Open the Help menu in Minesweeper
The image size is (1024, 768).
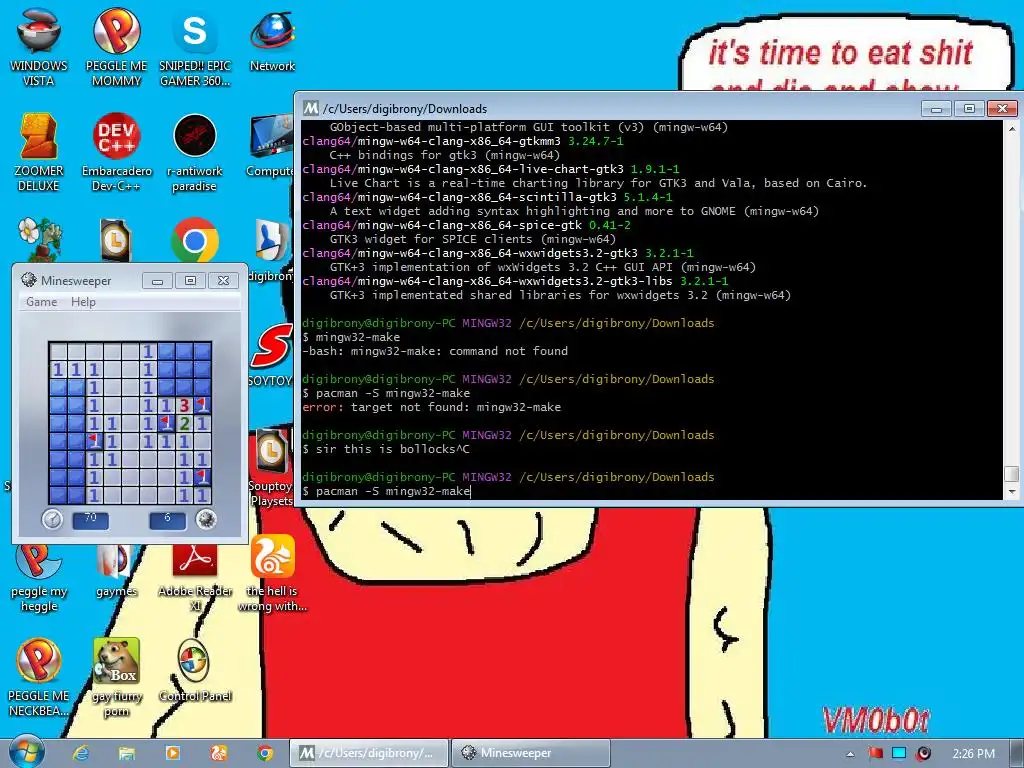click(83, 302)
